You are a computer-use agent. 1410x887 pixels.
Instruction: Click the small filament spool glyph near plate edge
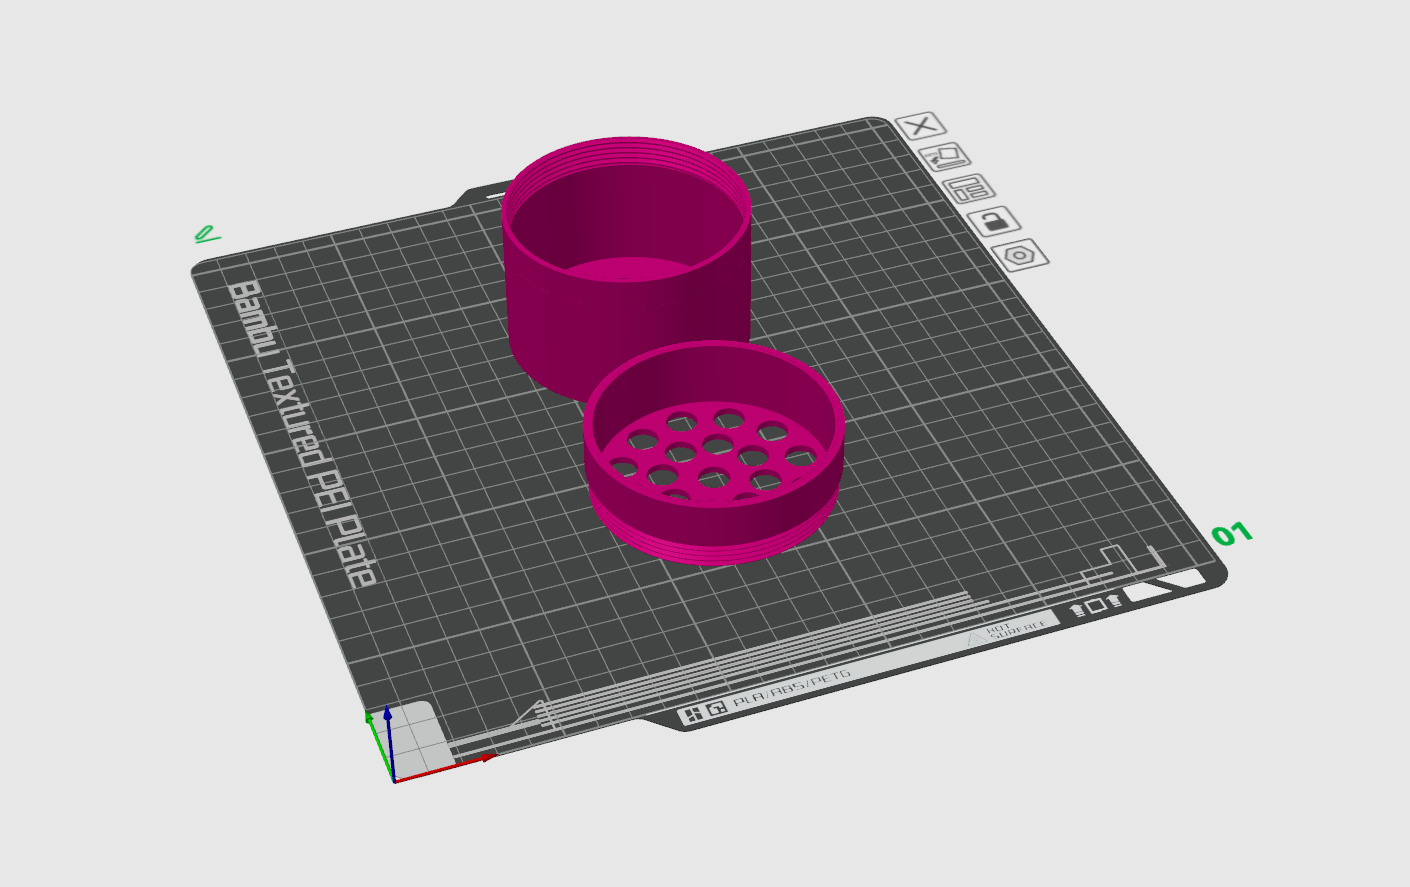pos(1077,608)
